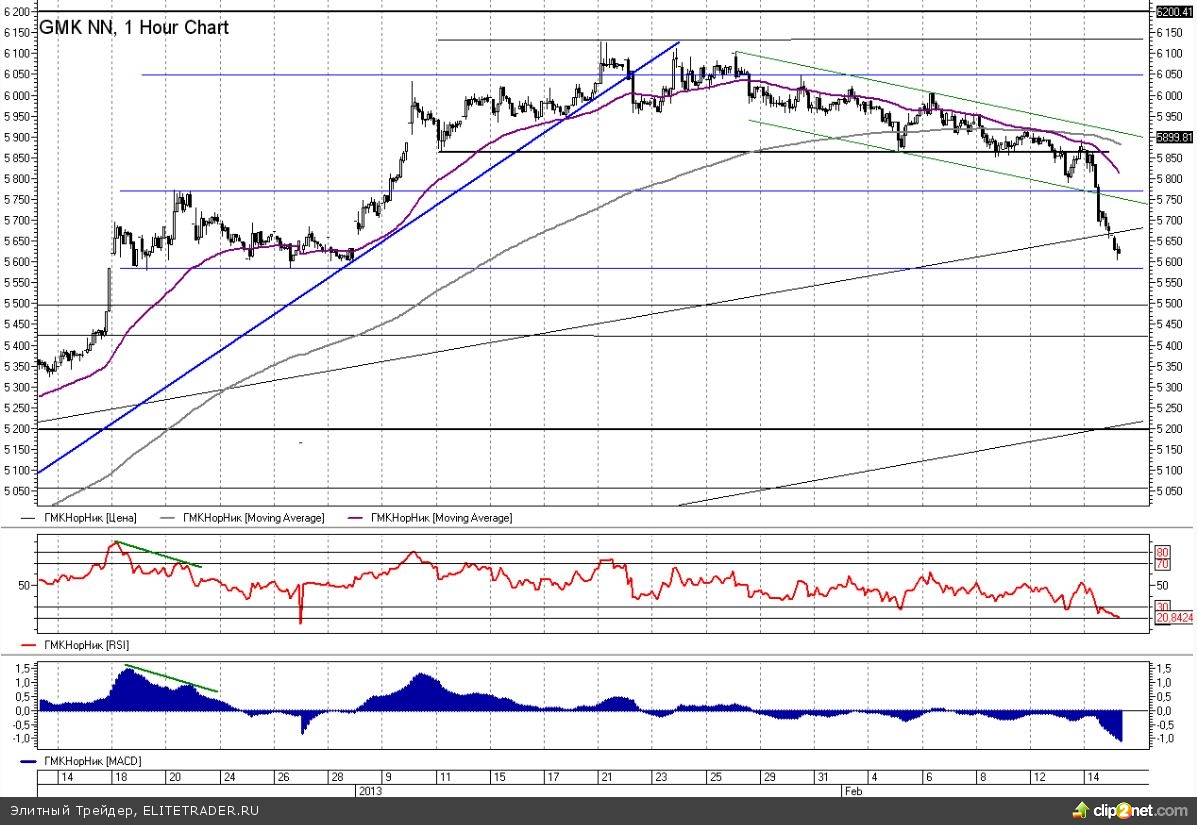Click the 2013 year marker on time axis
This screenshot has height=825, width=1197.
click(x=371, y=790)
